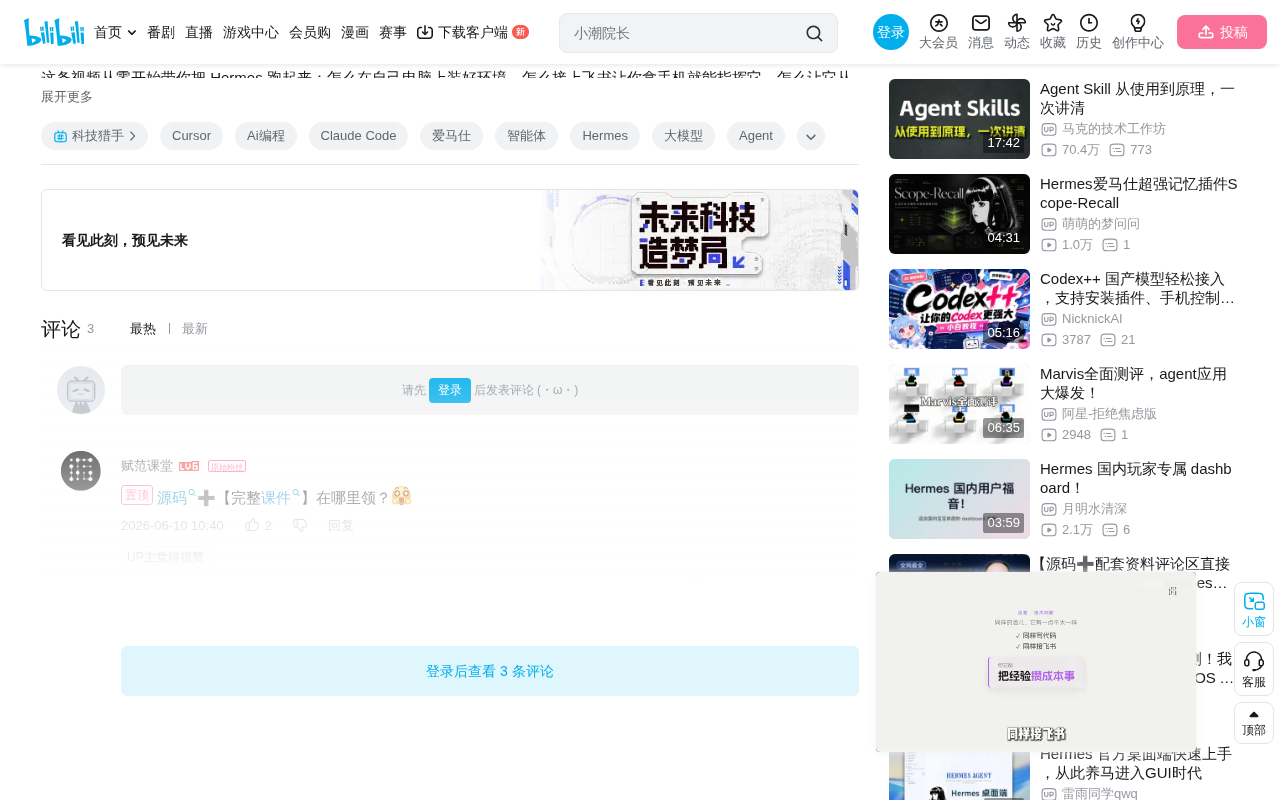The height and width of the screenshot is (800, 1280).
Task: Sort comments by 最新
Action: [x=195, y=329]
